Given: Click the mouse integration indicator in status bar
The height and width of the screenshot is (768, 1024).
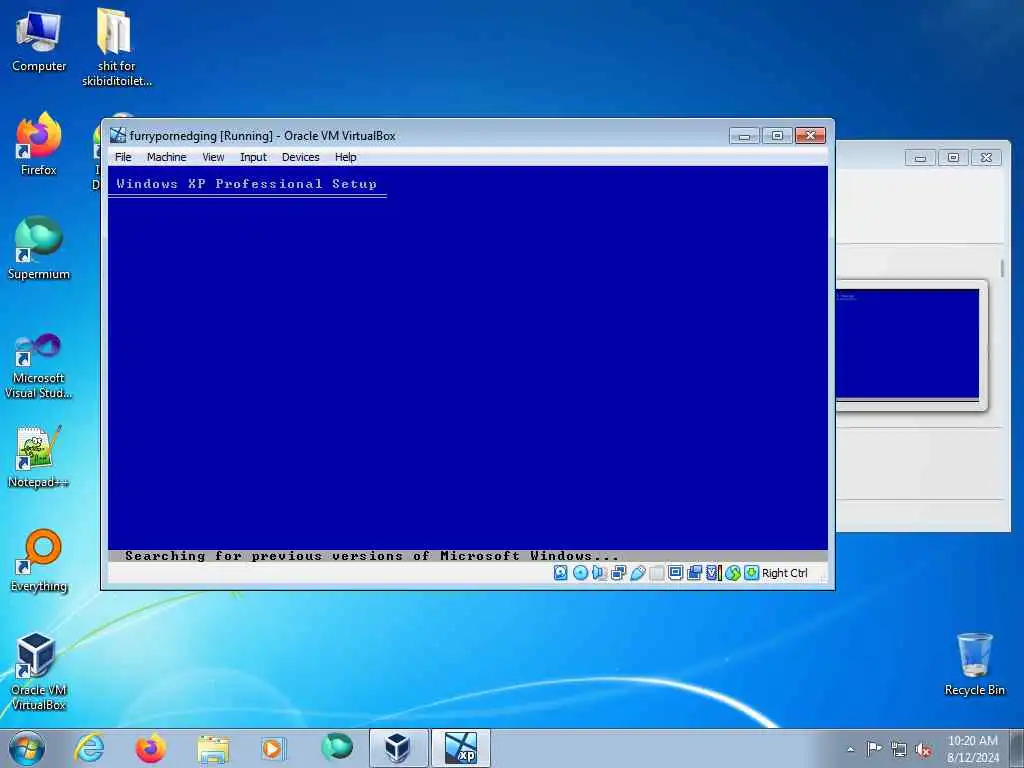Looking at the screenshot, I should [733, 573].
